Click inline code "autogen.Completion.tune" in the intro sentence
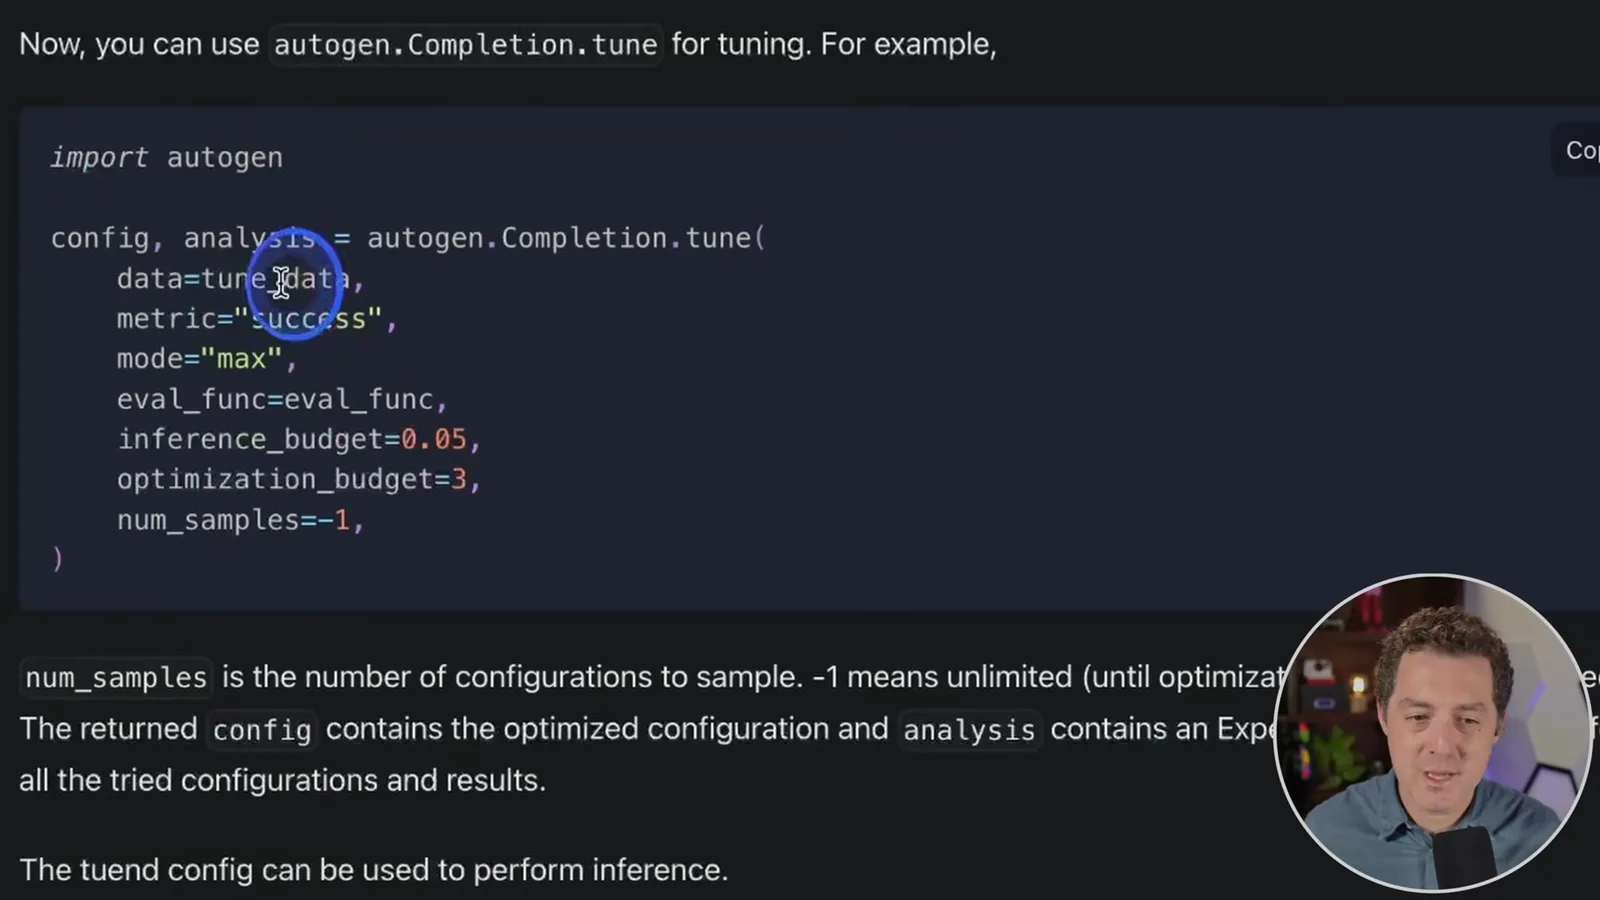The width and height of the screenshot is (1600, 900). click(465, 45)
